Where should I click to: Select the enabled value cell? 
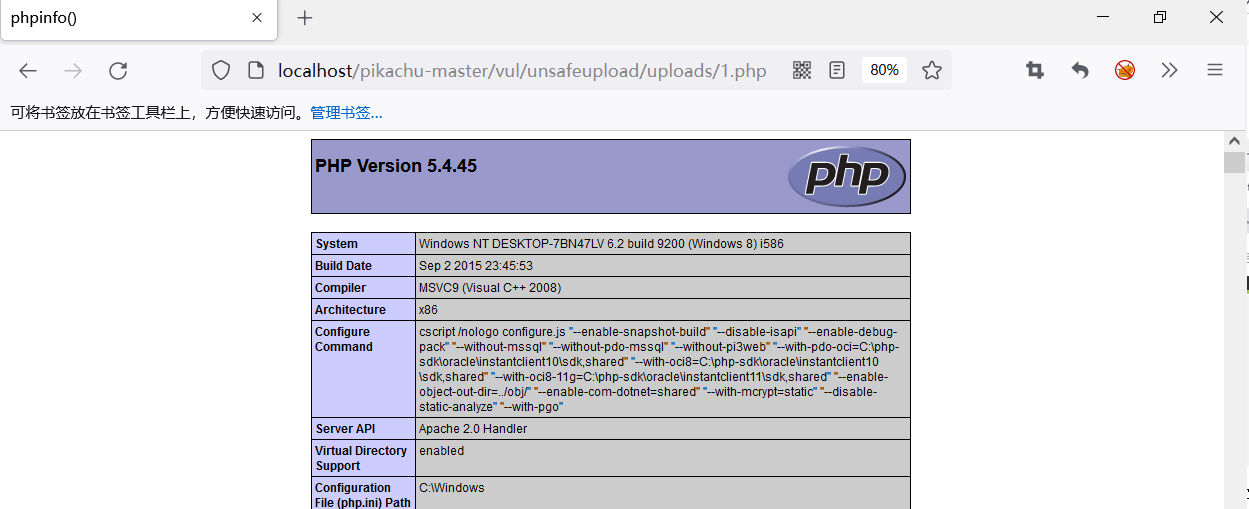pyautogui.click(x=663, y=458)
